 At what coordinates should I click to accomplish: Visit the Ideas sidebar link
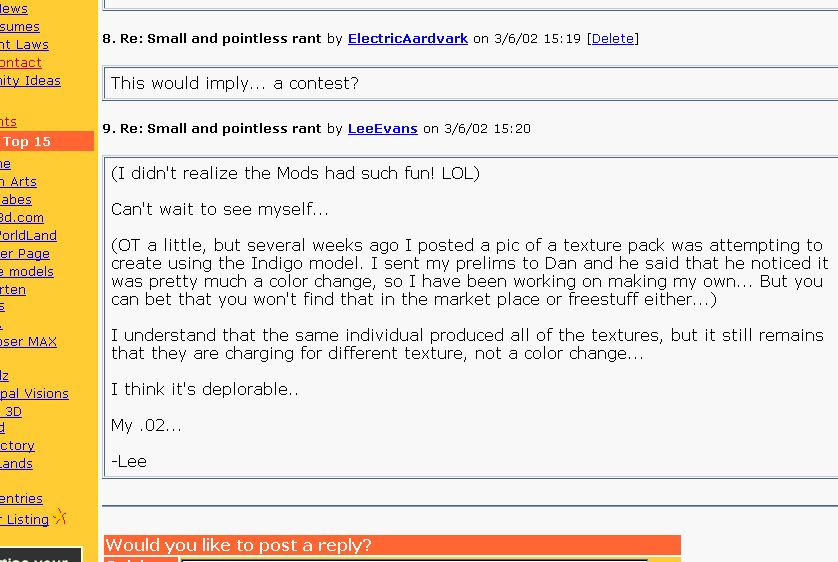[x=32, y=81]
